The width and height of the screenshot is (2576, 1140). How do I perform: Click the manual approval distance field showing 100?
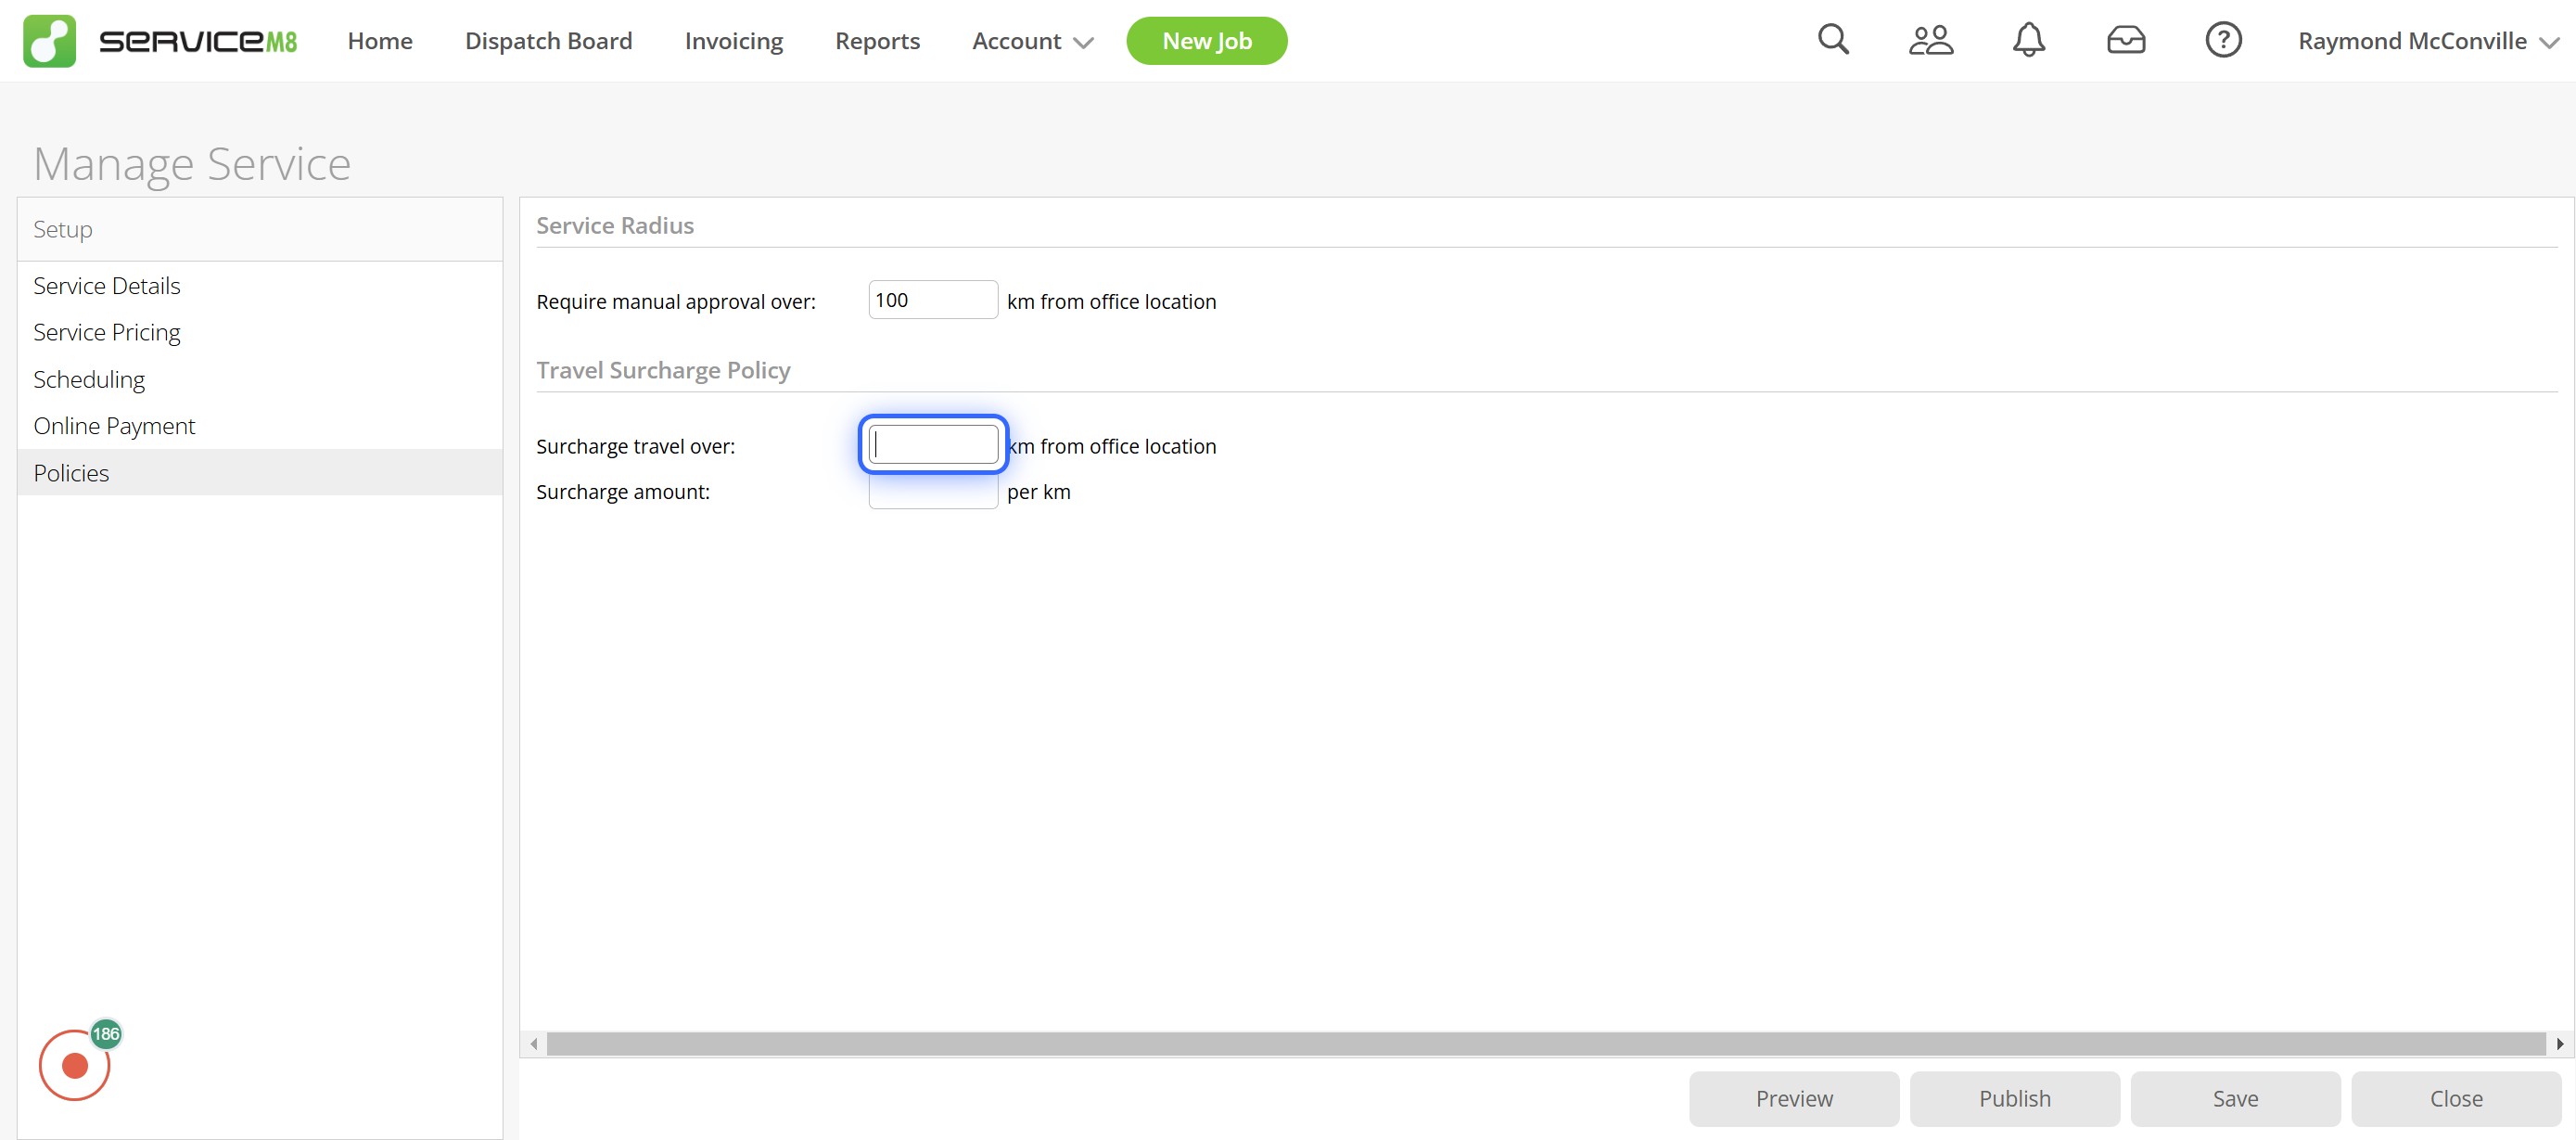pyautogui.click(x=933, y=300)
